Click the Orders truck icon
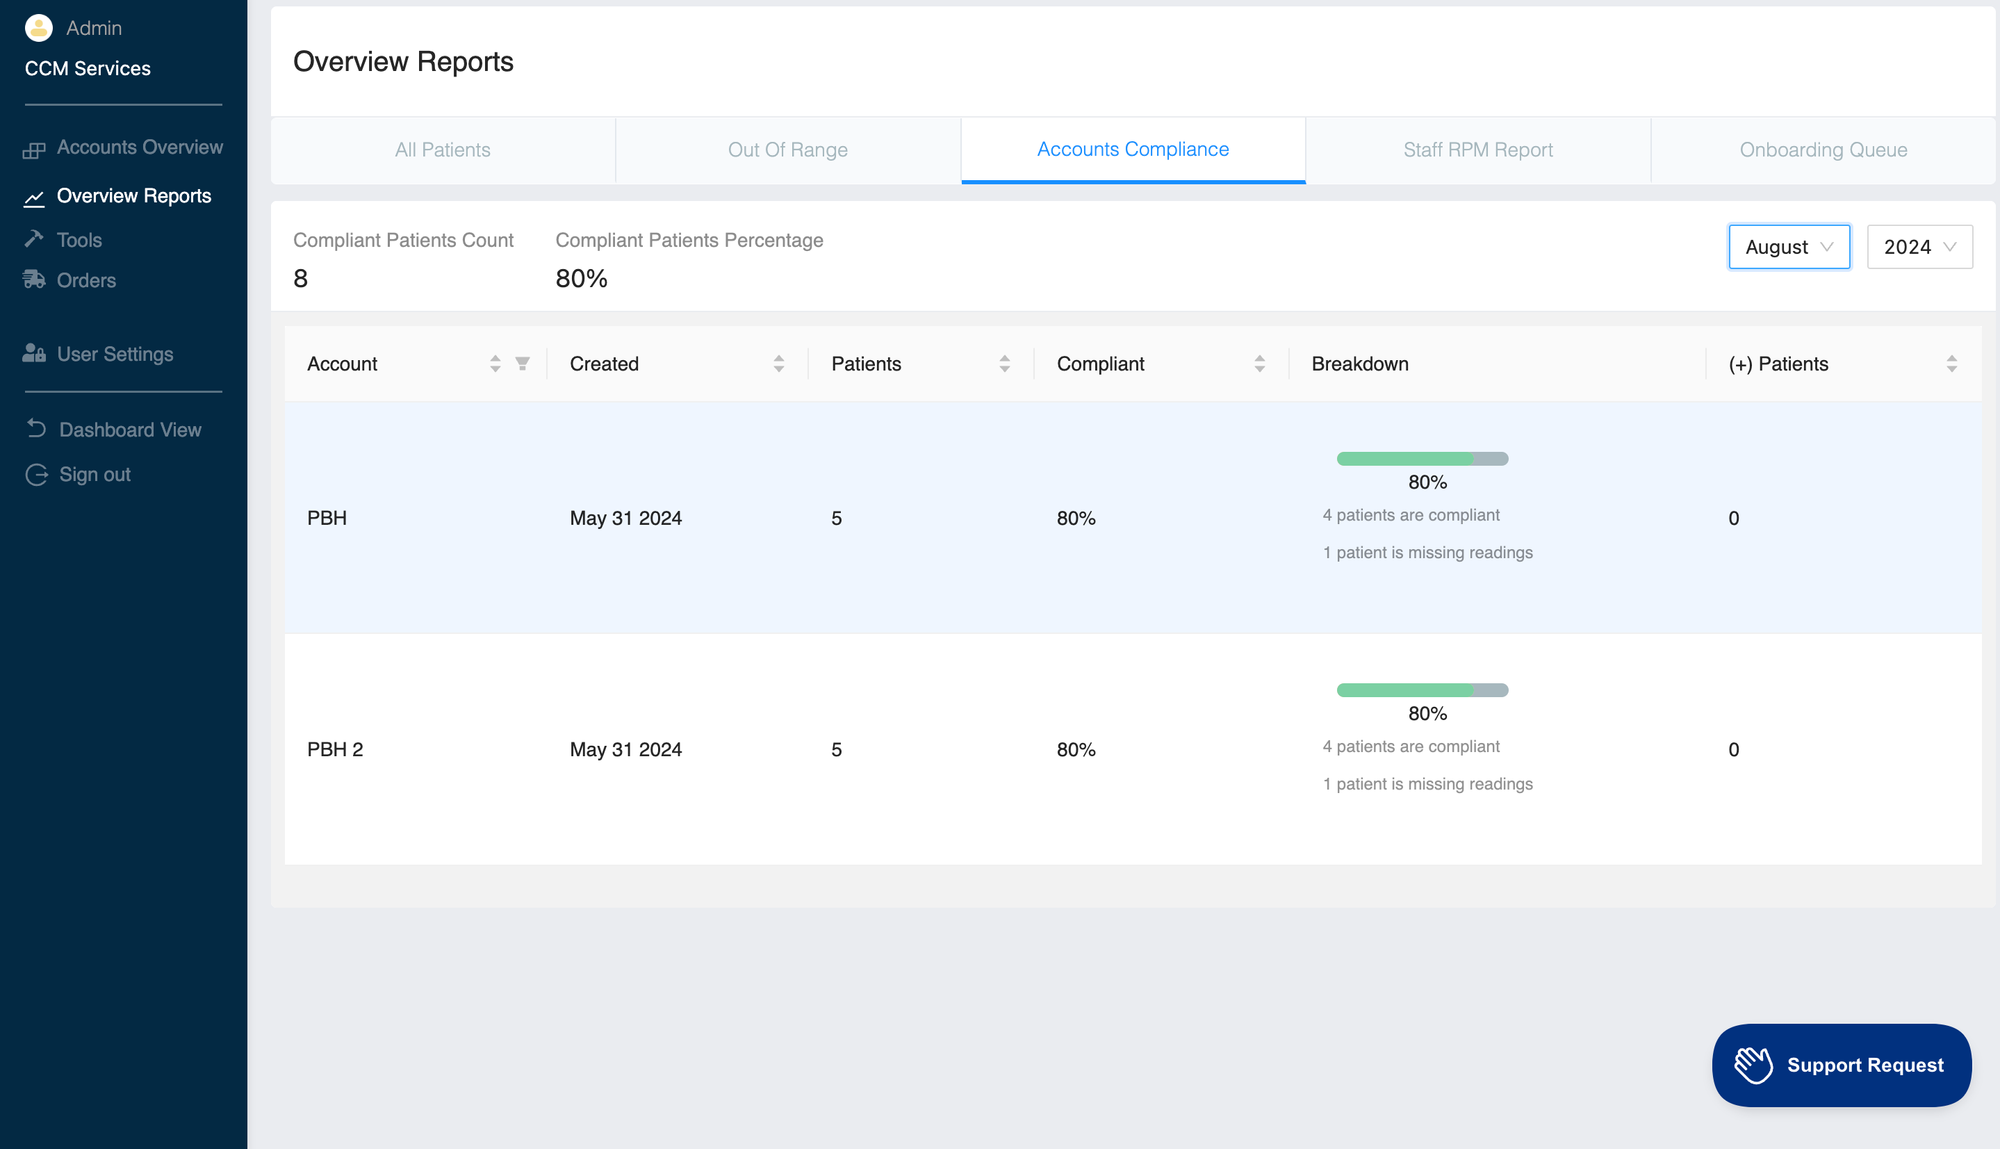The image size is (2000, 1149). [34, 280]
